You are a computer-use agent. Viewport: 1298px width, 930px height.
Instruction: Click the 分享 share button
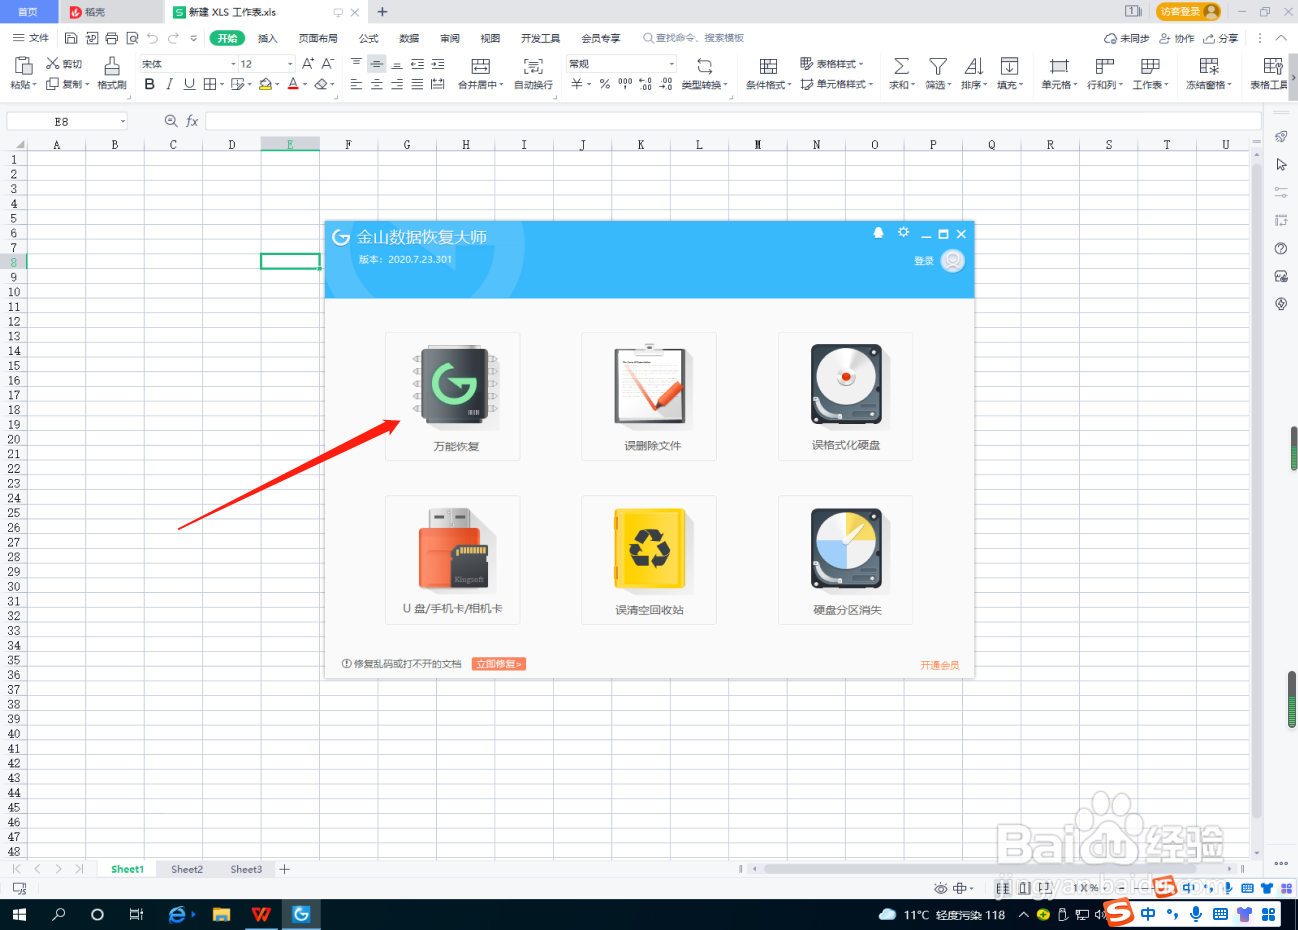[1221, 38]
